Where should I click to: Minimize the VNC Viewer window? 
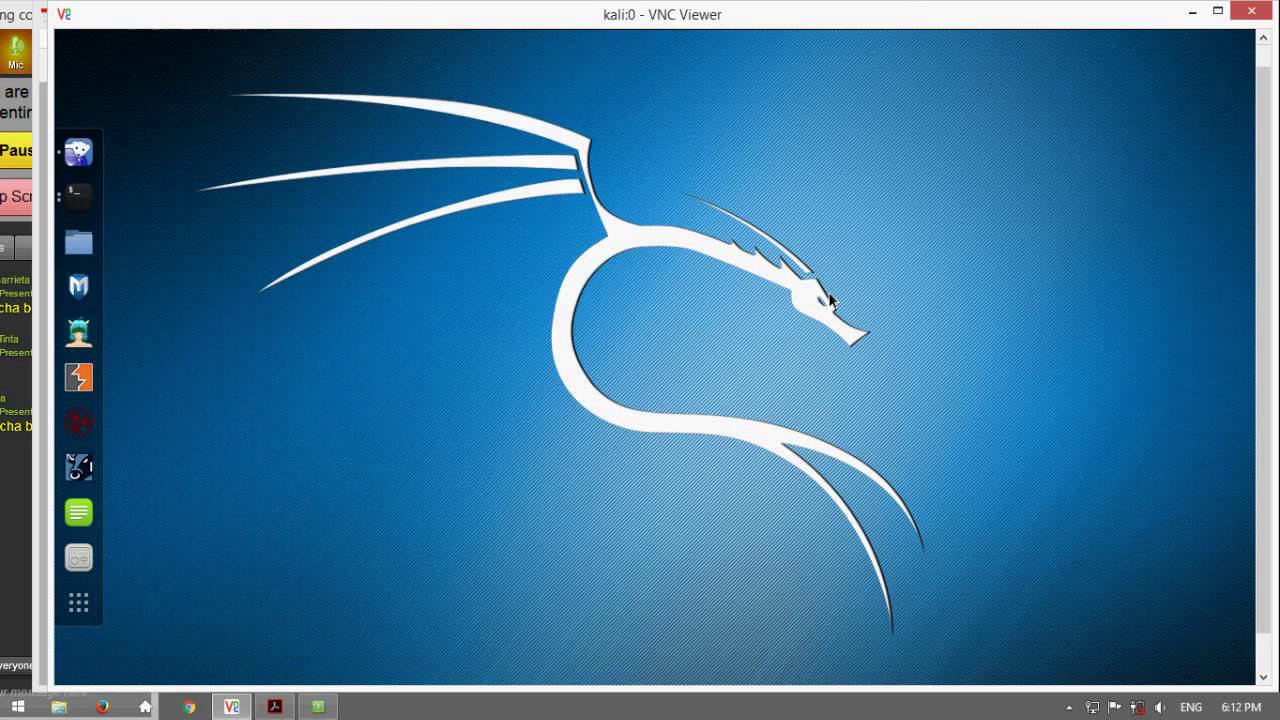pos(1193,11)
